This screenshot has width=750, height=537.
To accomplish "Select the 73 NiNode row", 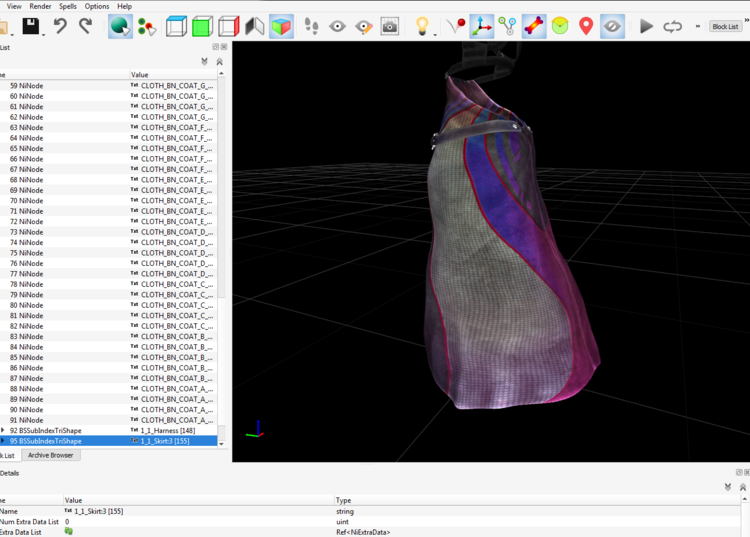I will pyautogui.click(x=109, y=232).
